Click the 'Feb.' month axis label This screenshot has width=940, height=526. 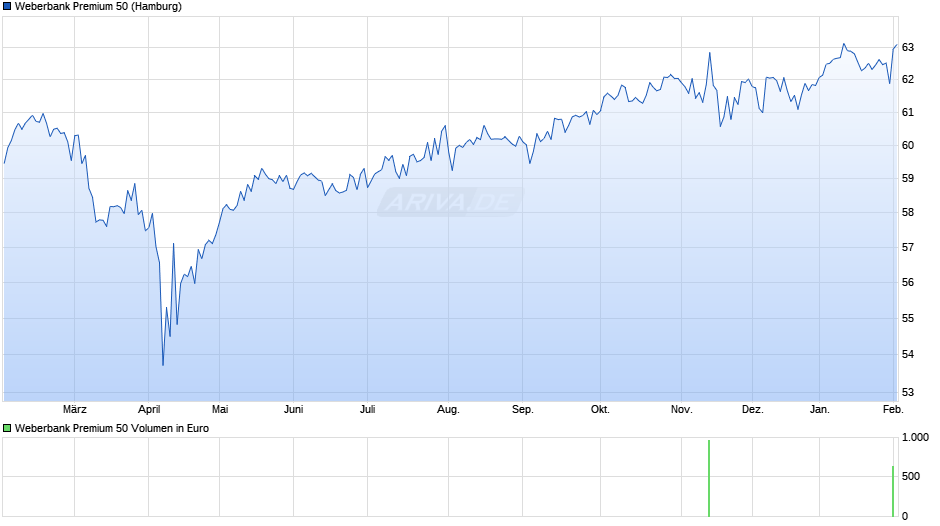point(893,409)
